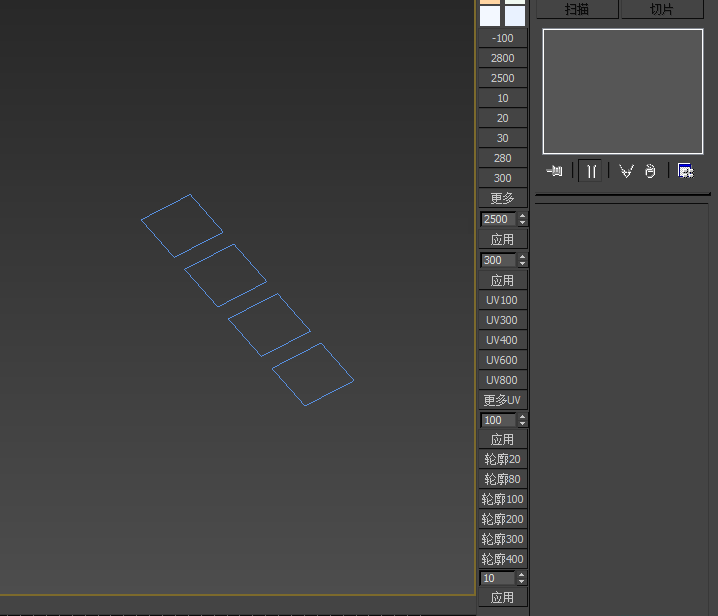This screenshot has height=616, width=718.
Task: Open Configure Modifier Sets icon
Action: tap(685, 171)
